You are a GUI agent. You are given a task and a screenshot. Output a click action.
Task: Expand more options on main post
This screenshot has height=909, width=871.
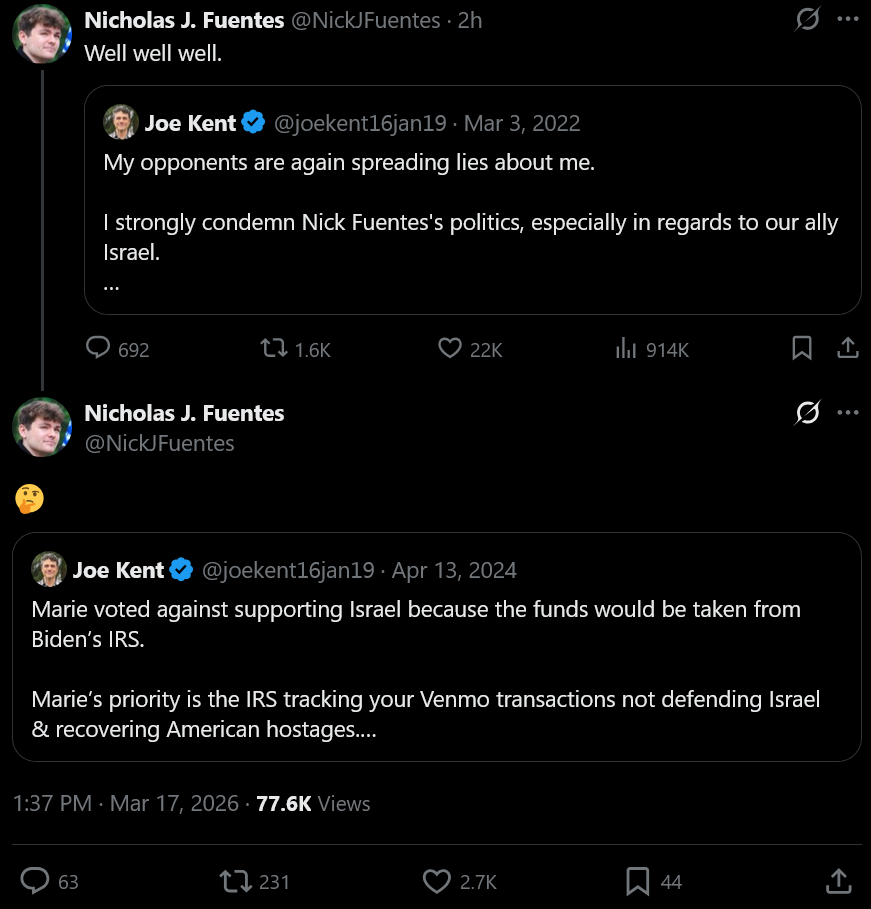click(847, 413)
